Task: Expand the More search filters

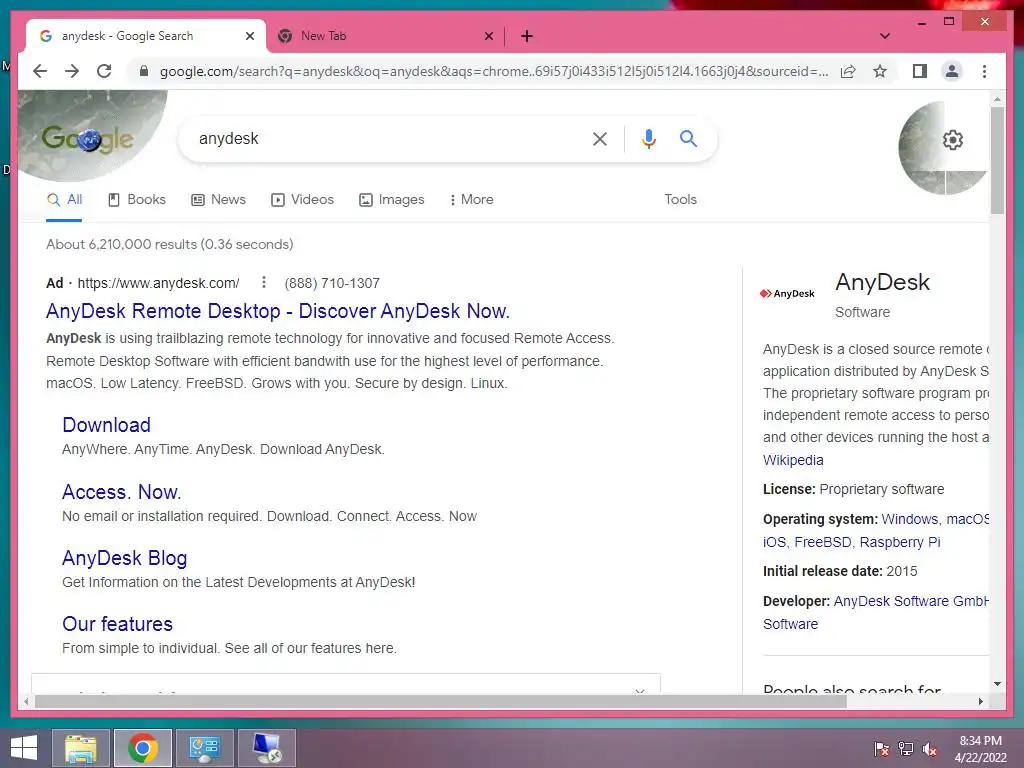Action: pos(471,199)
